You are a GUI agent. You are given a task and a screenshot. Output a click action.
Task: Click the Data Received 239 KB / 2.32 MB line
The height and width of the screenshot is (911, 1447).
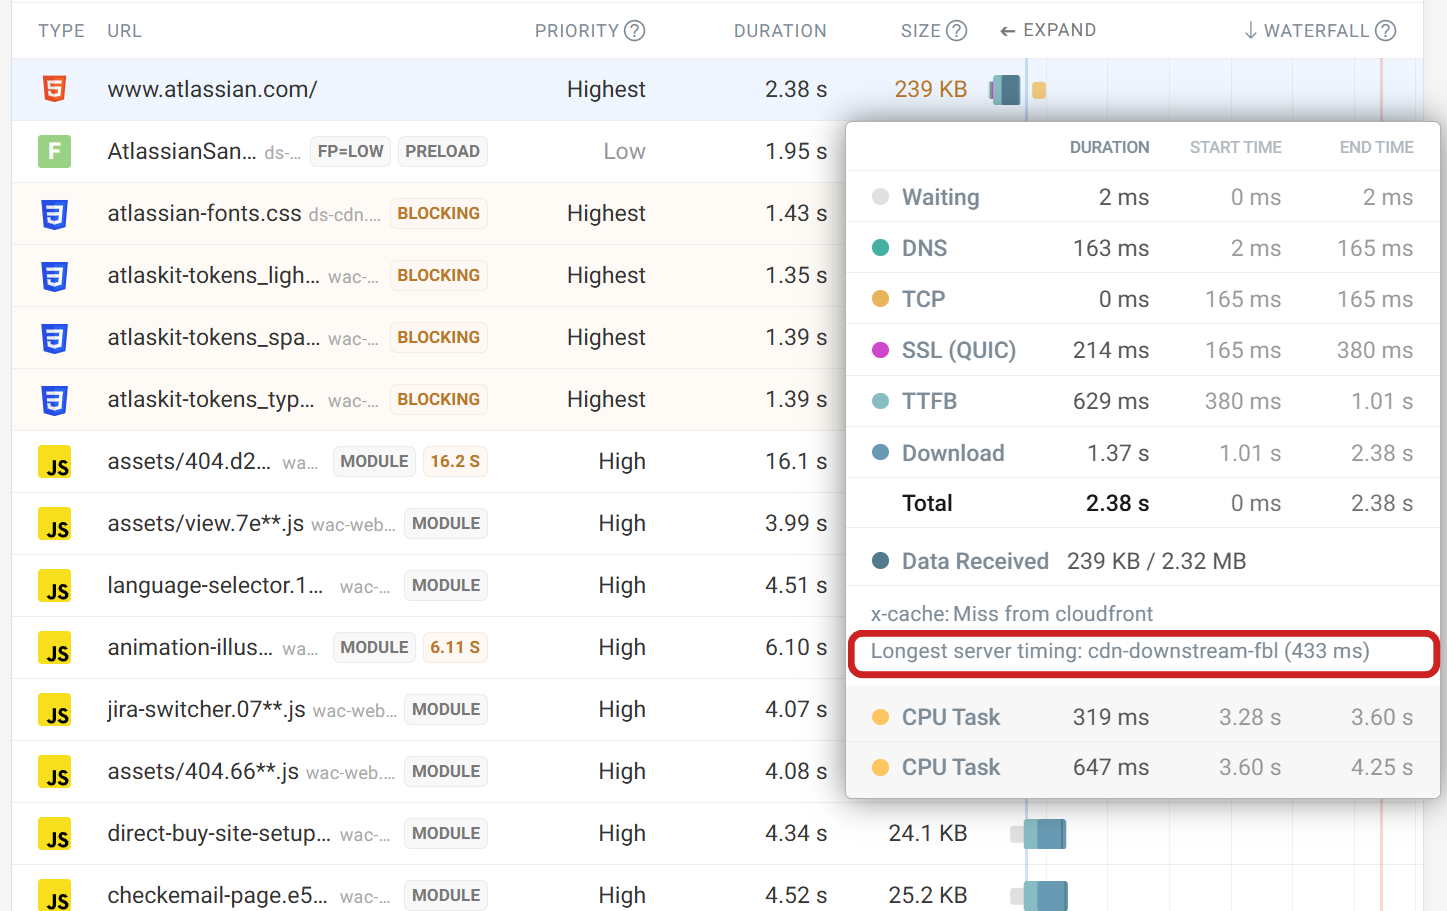point(1058,561)
